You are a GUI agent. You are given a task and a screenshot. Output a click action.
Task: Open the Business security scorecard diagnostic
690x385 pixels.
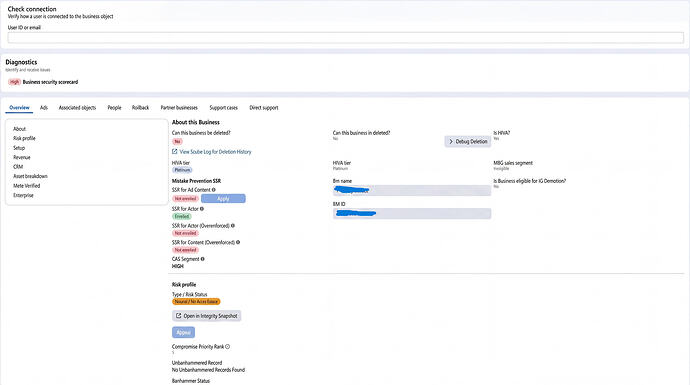[x=50, y=82]
